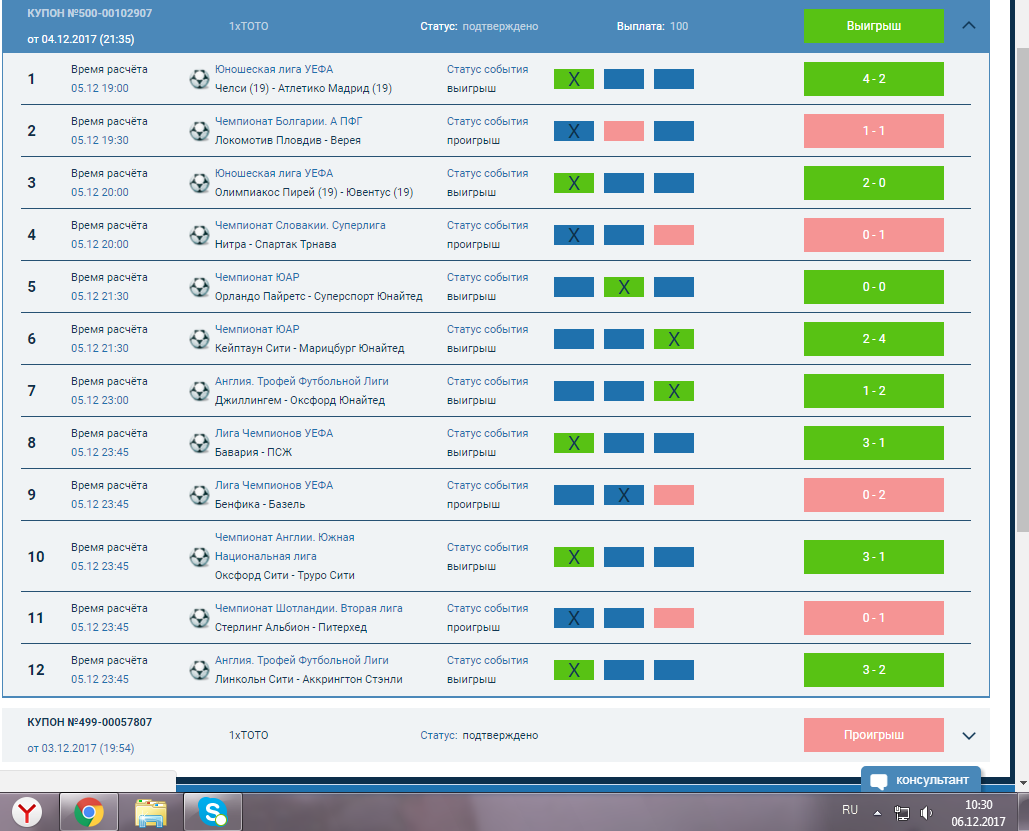Open Google Chrome from the taskbar
The image size is (1029, 831).
[89, 810]
